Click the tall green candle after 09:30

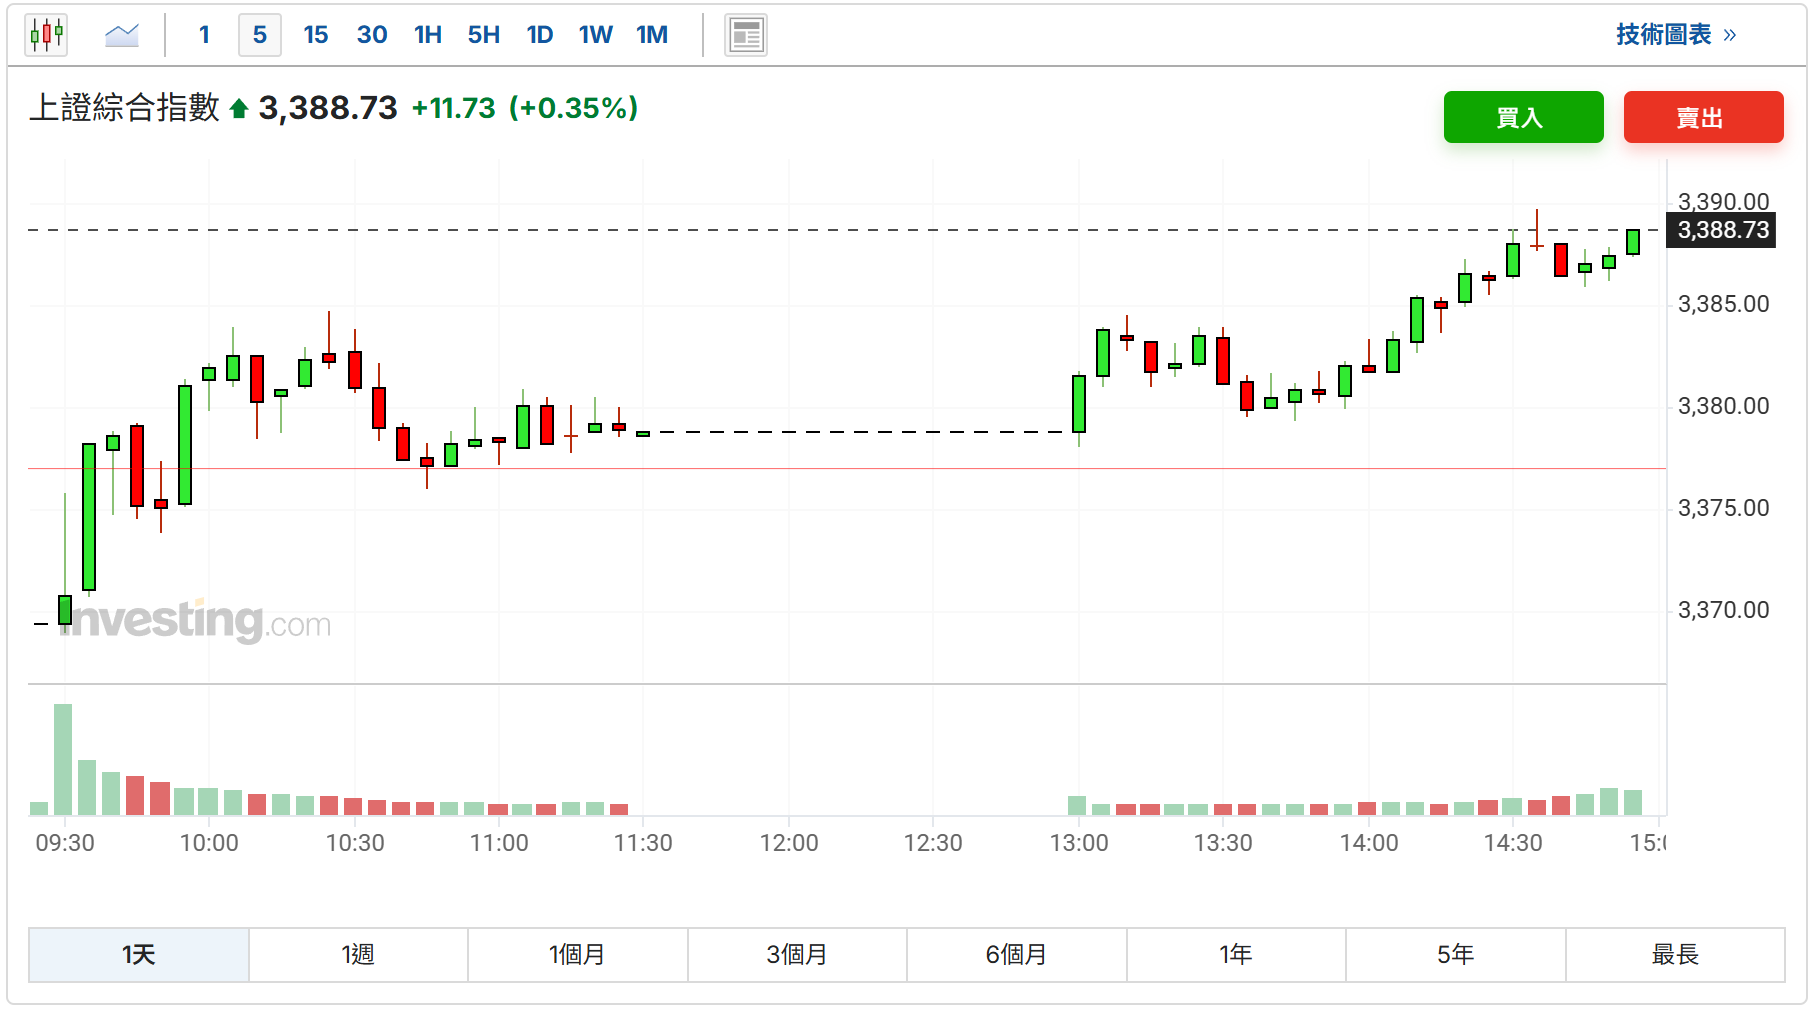click(89, 517)
